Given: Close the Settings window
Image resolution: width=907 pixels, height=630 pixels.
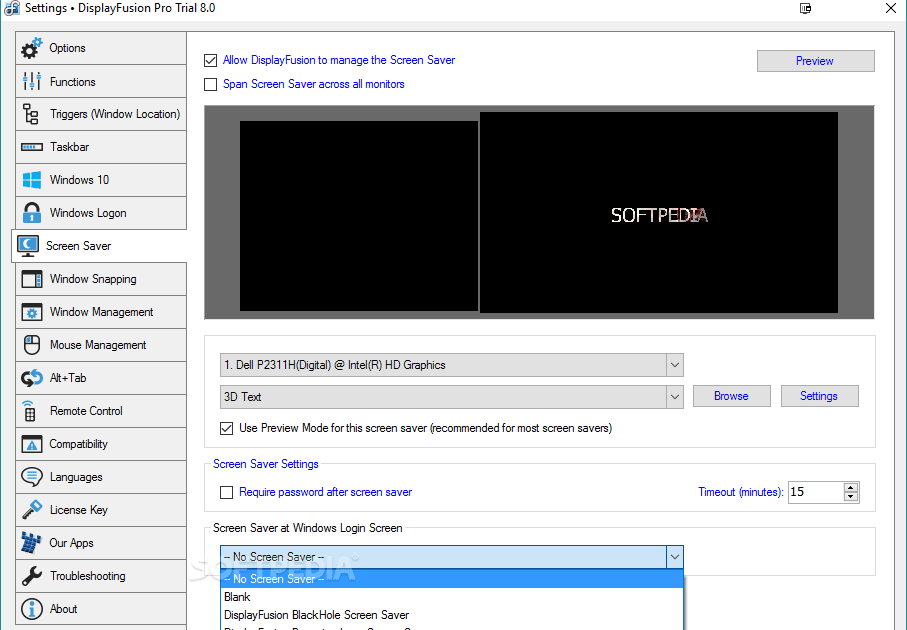Looking at the screenshot, I should click(891, 8).
